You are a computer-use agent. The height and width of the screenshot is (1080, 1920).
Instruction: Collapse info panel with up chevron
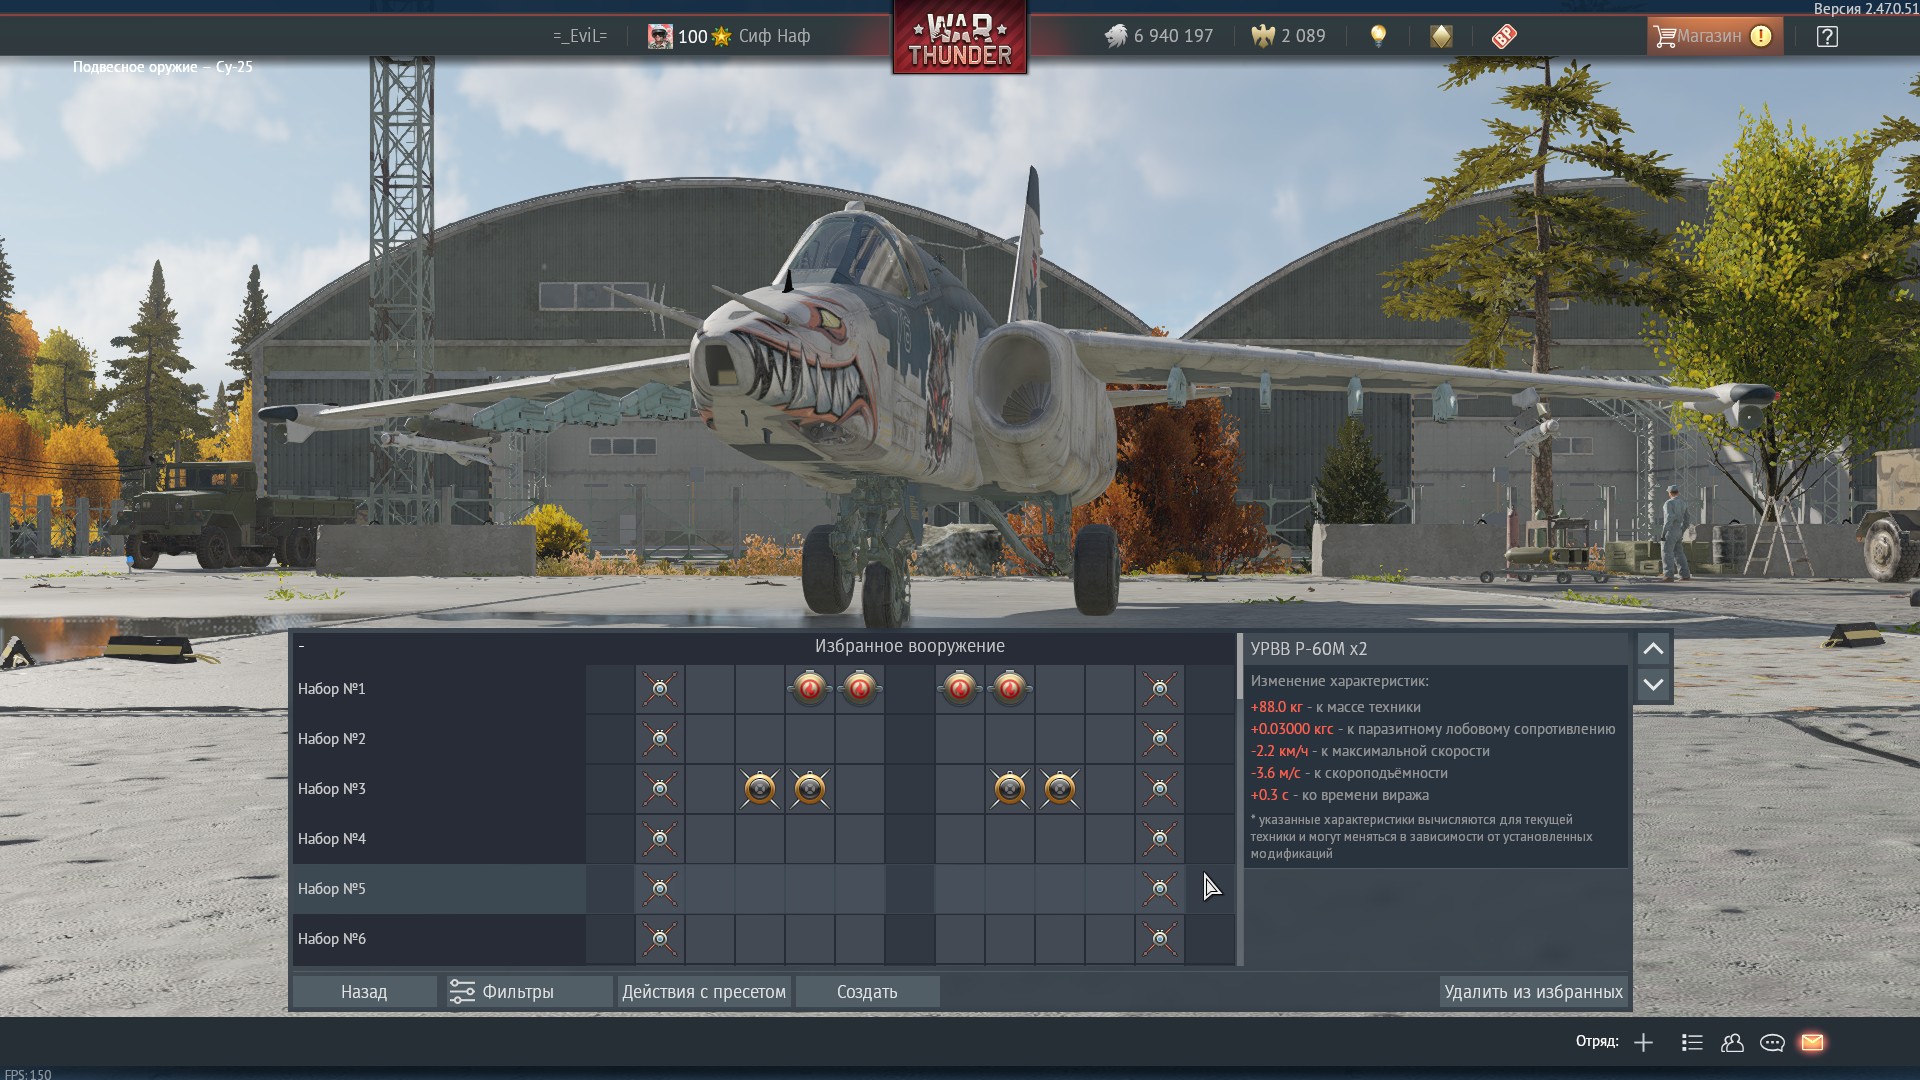1653,649
